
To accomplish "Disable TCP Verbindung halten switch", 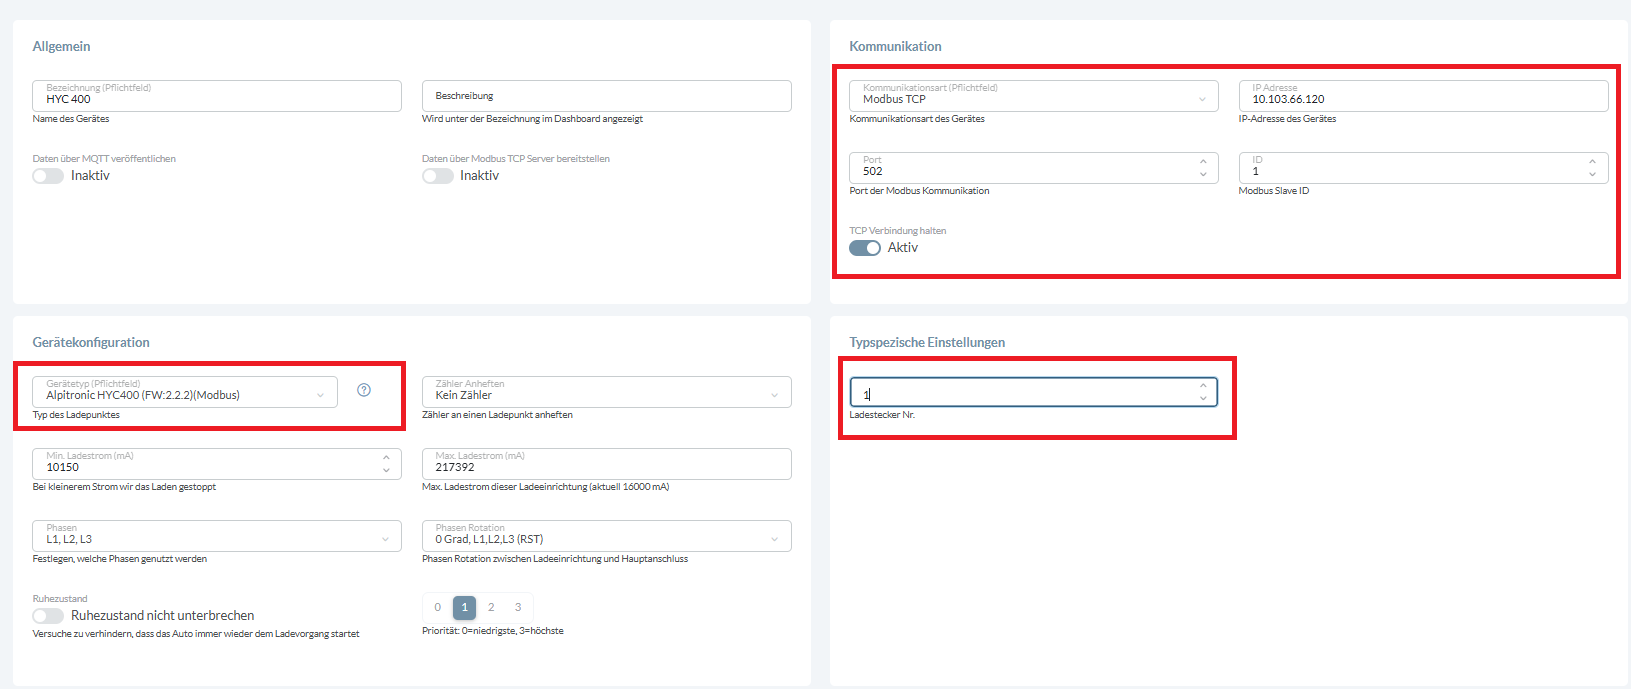I will click(x=865, y=248).
